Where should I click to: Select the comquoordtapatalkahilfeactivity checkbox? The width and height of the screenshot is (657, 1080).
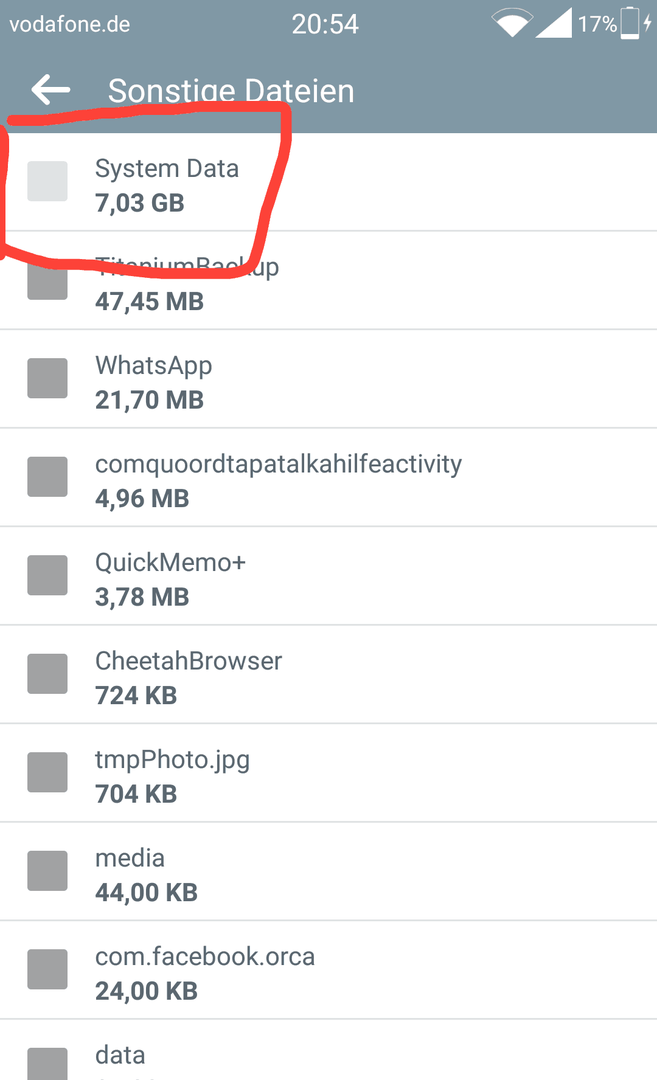pos(48,477)
